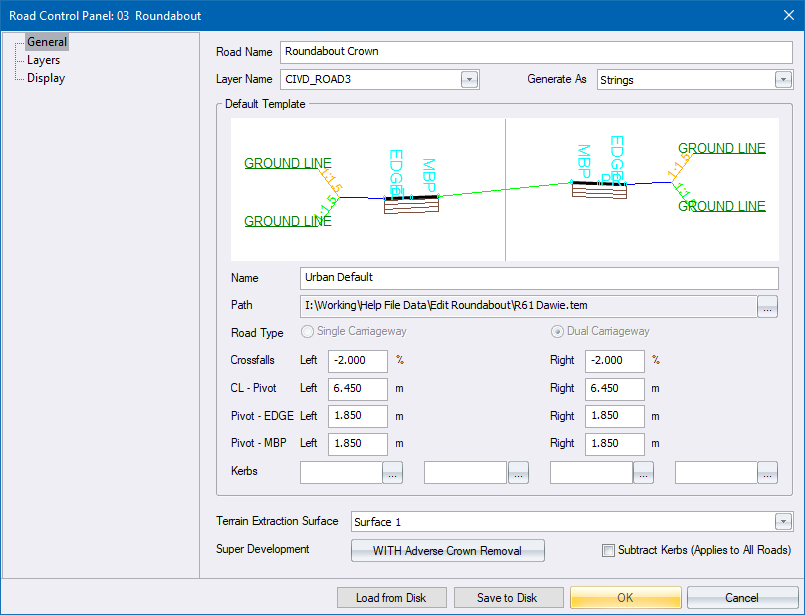Enable Subtract Kerbs checkbox
Image resolution: width=805 pixels, height=615 pixels.
609,550
